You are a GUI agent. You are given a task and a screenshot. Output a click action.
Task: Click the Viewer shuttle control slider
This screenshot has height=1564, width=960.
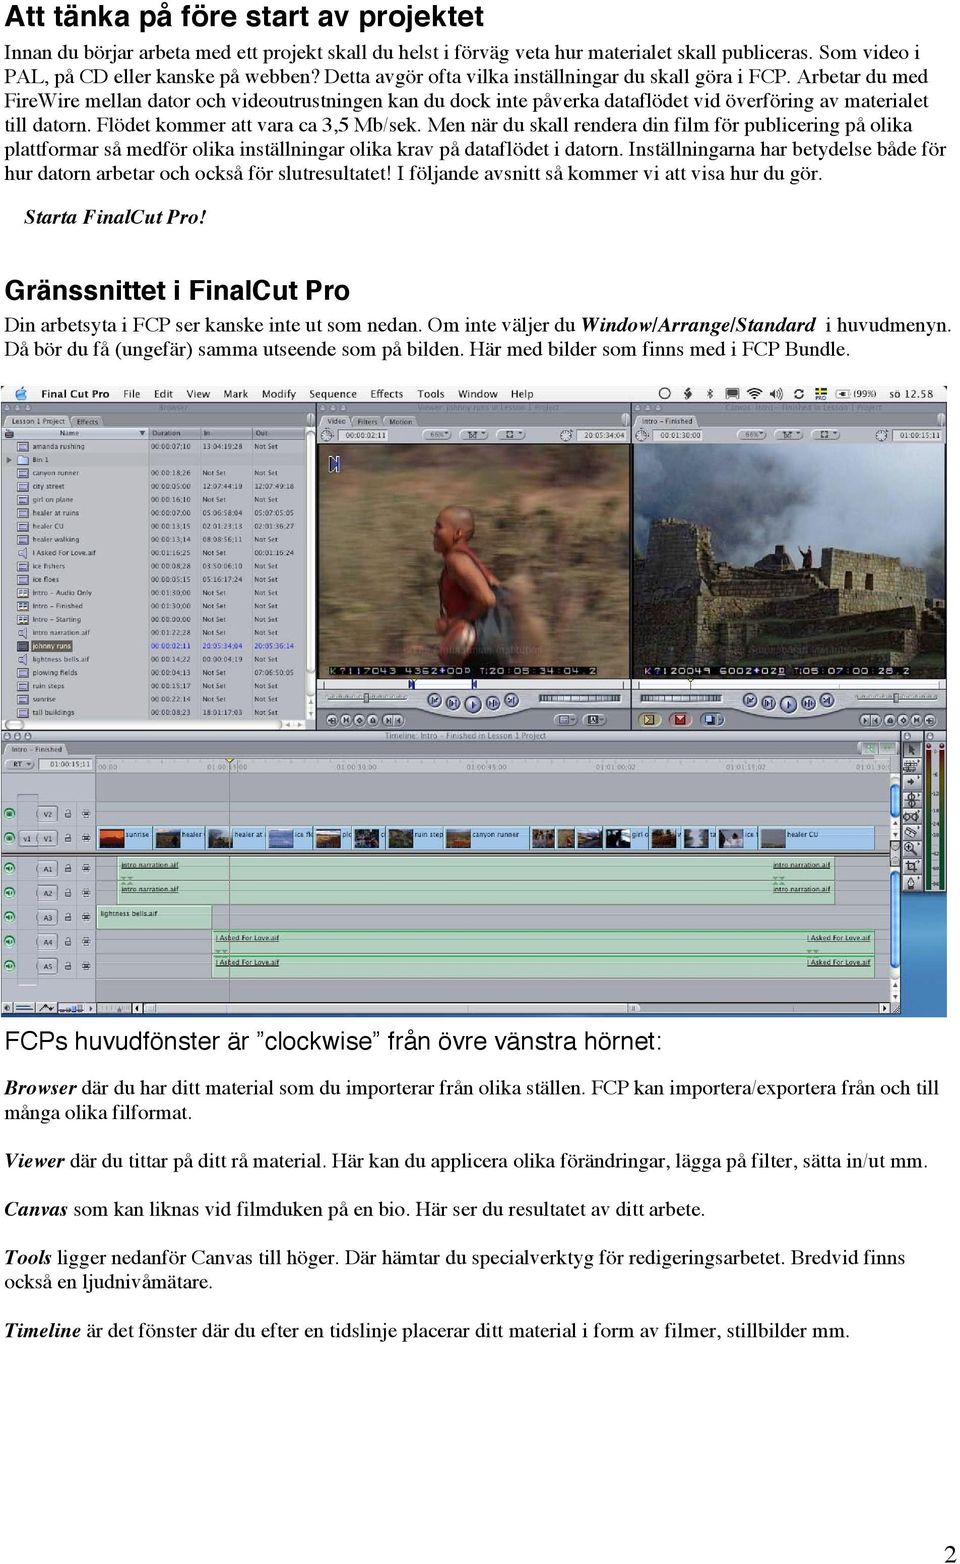coord(365,697)
